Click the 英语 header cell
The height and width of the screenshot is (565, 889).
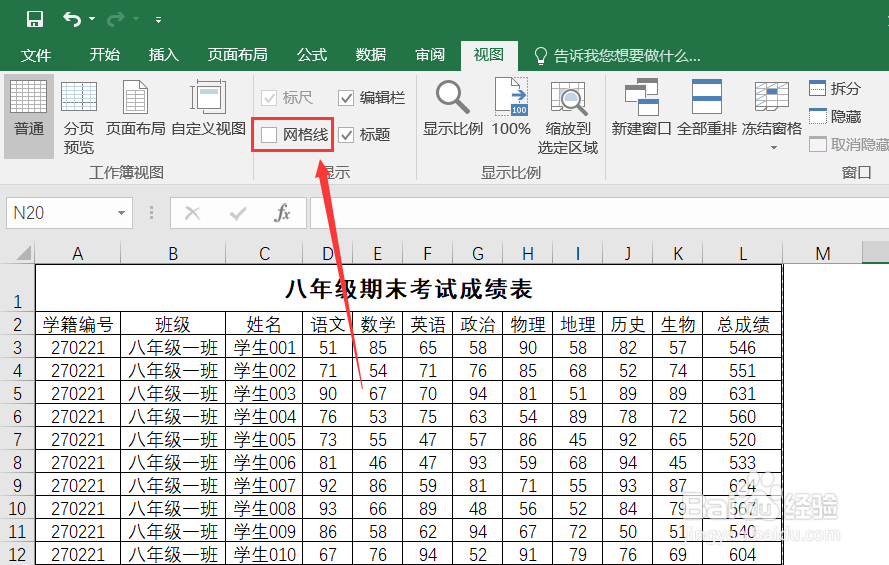[x=428, y=324]
